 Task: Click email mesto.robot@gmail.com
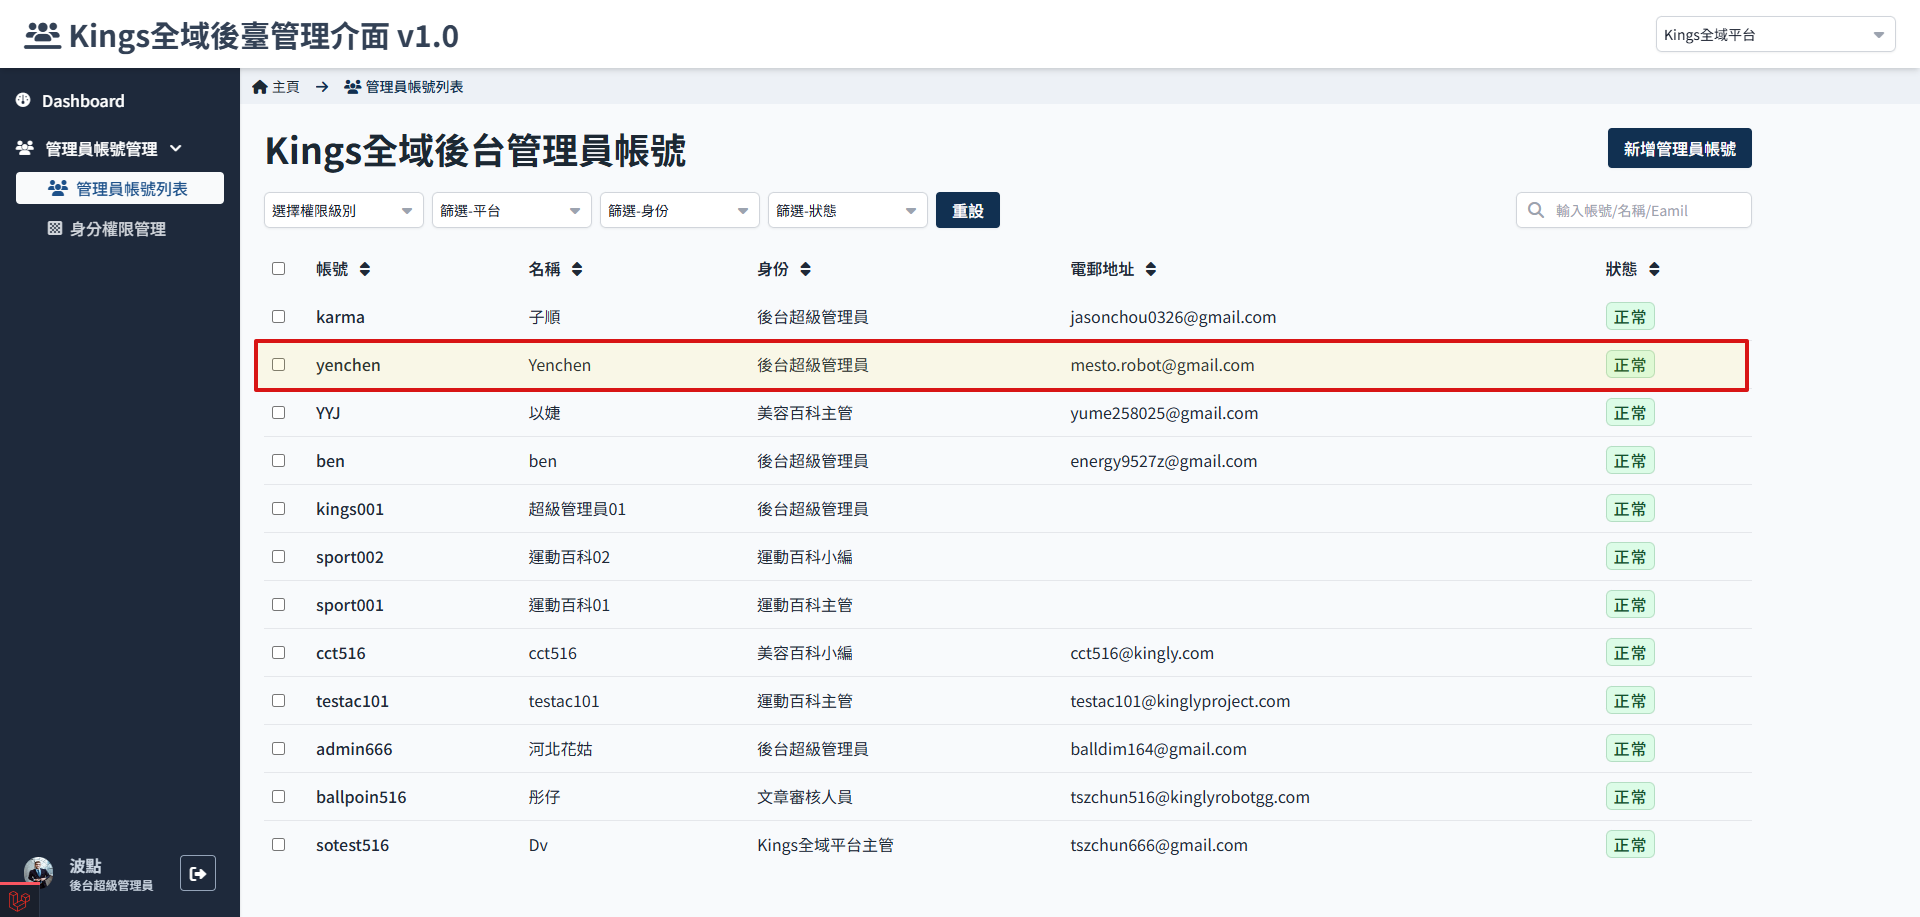point(1162,365)
